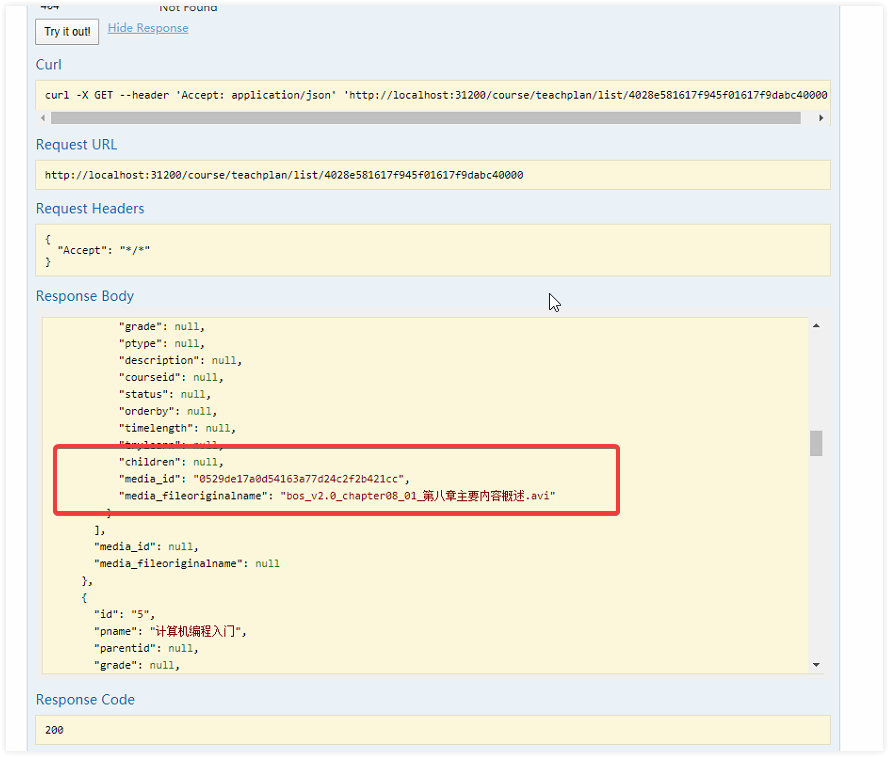Image resolution: width=889 pixels, height=757 pixels.
Task: Click the bos_v2.0_chapter08_01 .avi file name value
Action: point(418,496)
